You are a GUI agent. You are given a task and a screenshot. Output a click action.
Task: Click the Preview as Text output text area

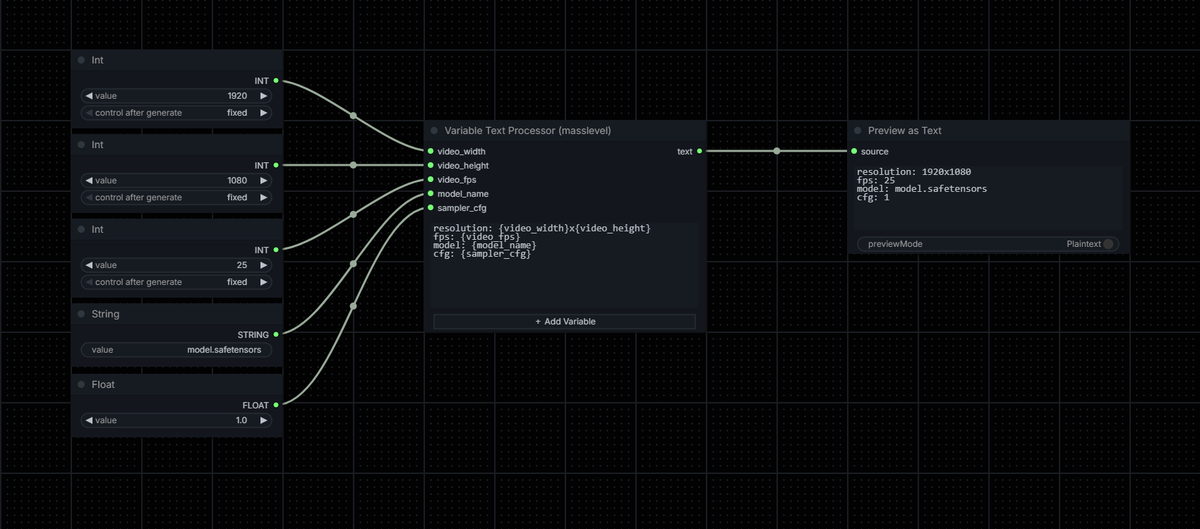coord(988,197)
